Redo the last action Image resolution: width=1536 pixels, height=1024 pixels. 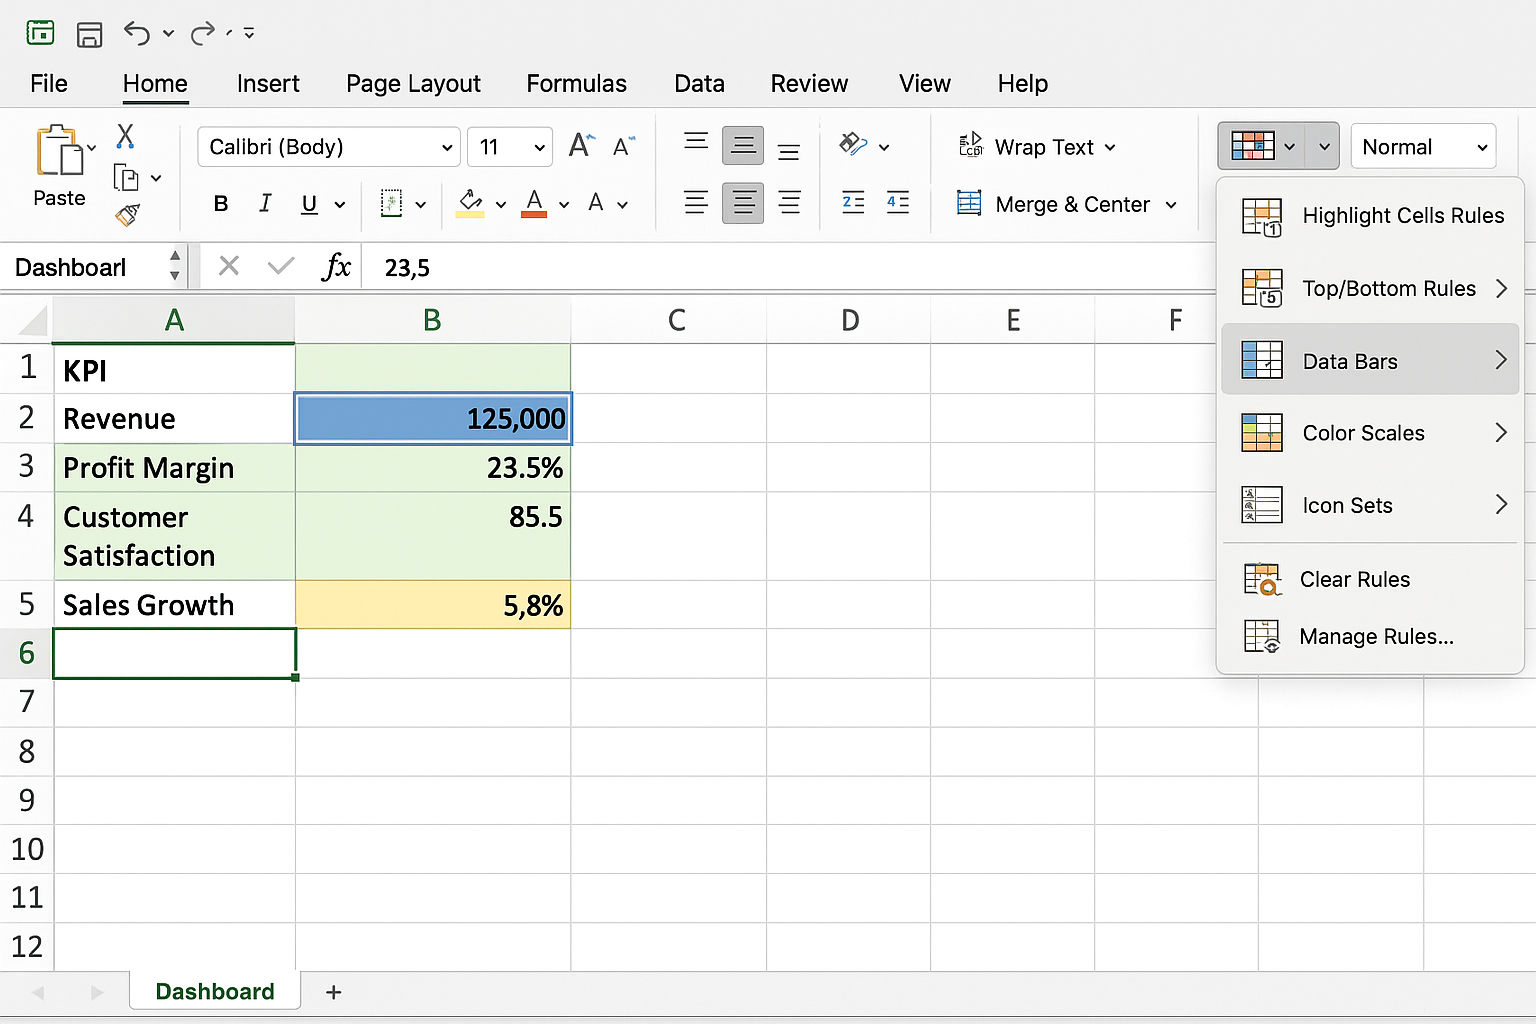pos(203,34)
